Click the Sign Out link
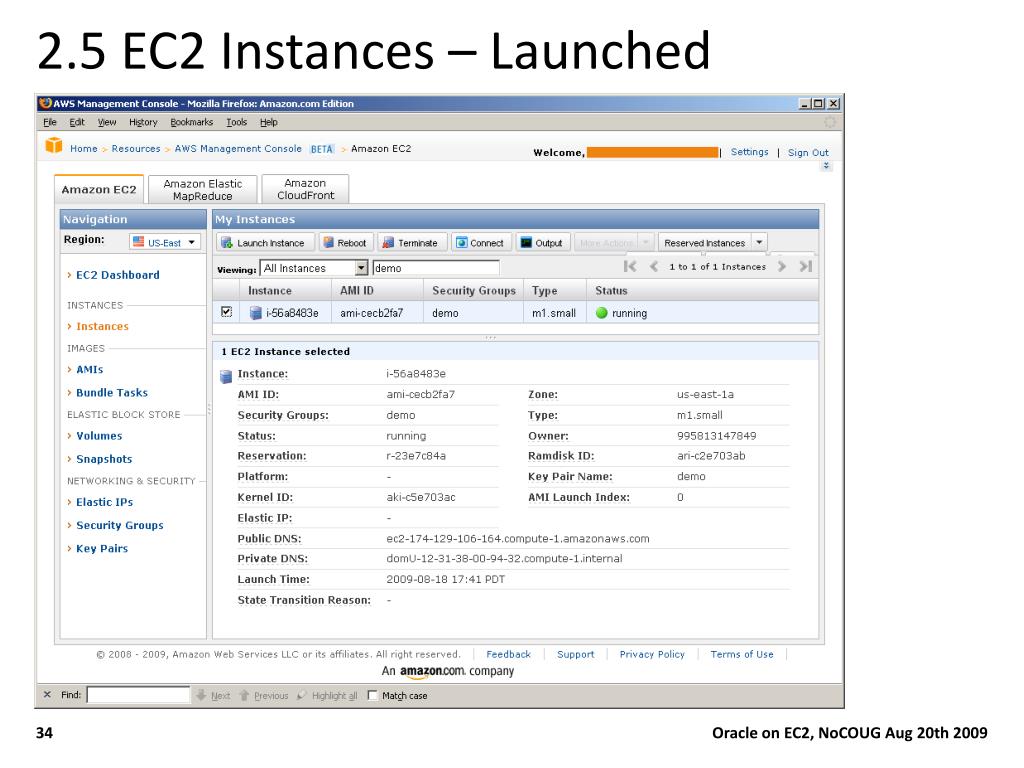1024x768 pixels. 808,153
